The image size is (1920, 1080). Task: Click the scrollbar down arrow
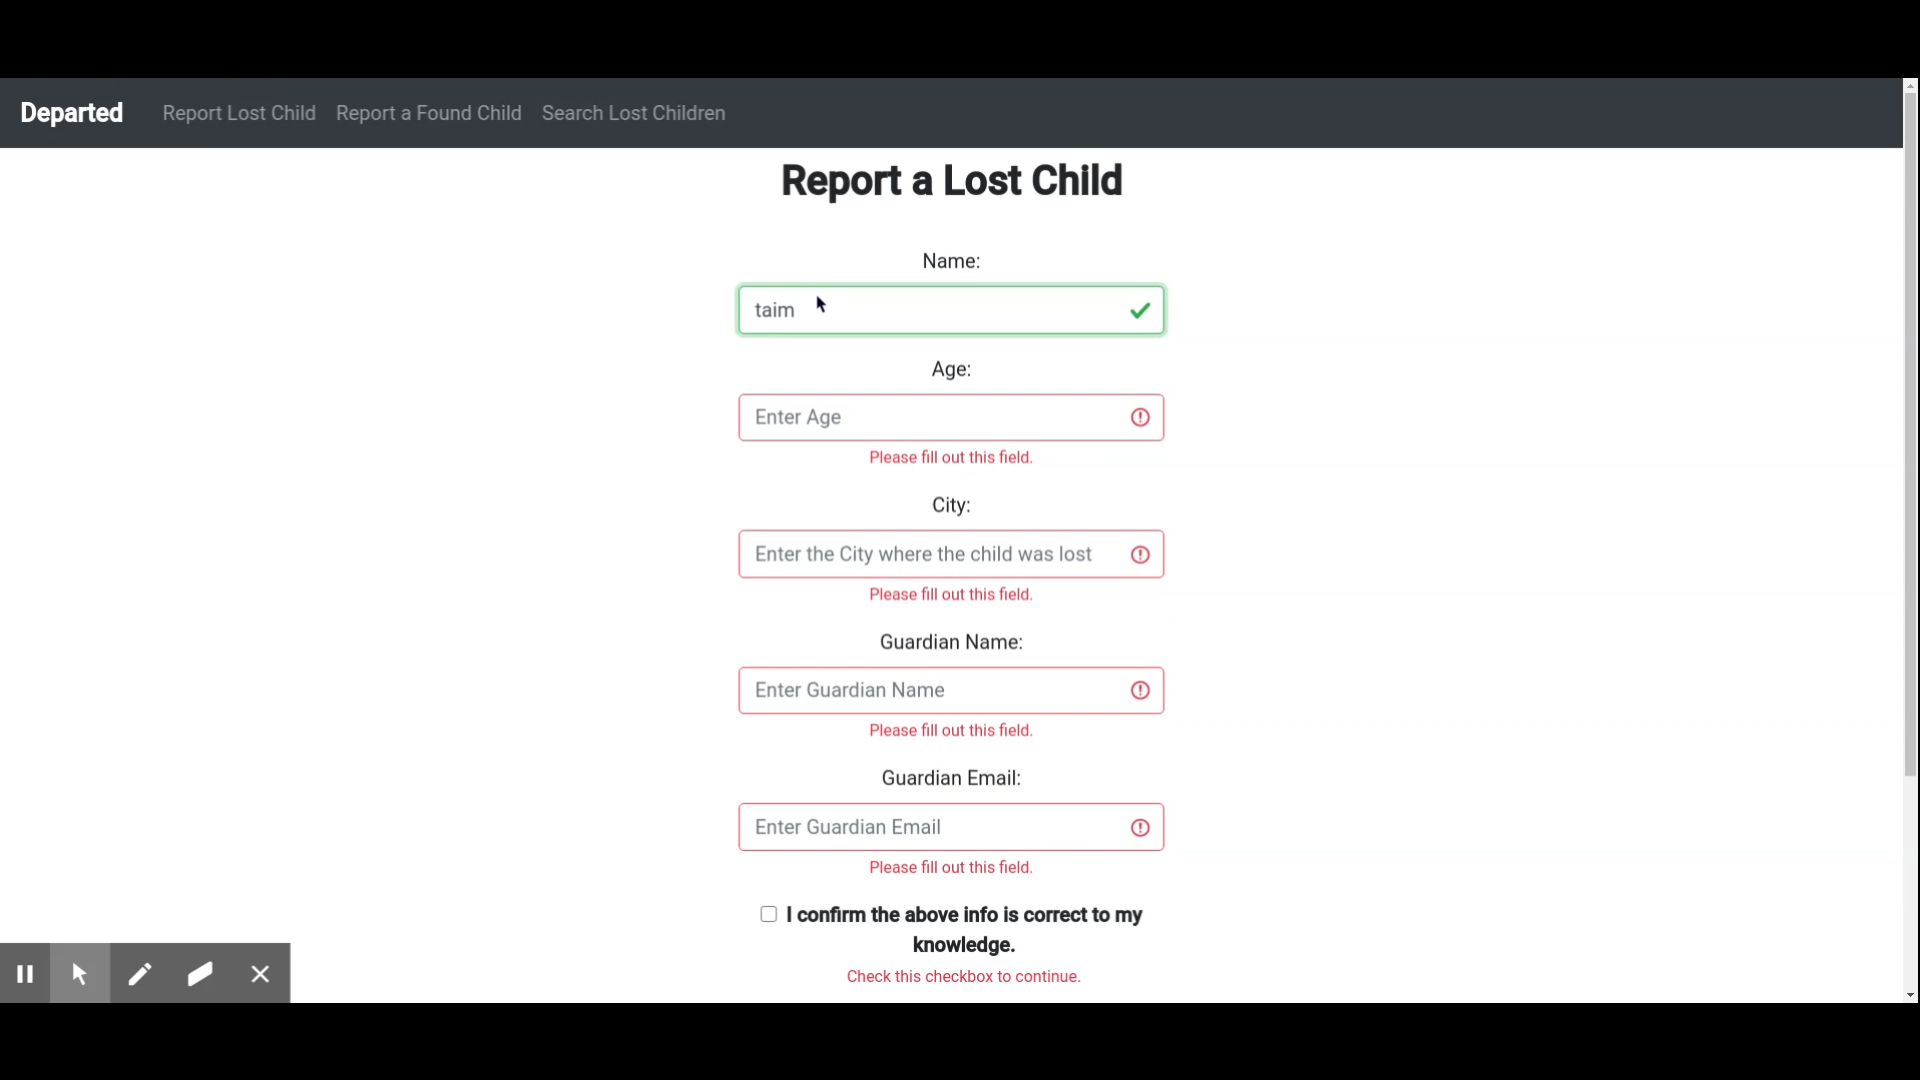pos(1910,995)
